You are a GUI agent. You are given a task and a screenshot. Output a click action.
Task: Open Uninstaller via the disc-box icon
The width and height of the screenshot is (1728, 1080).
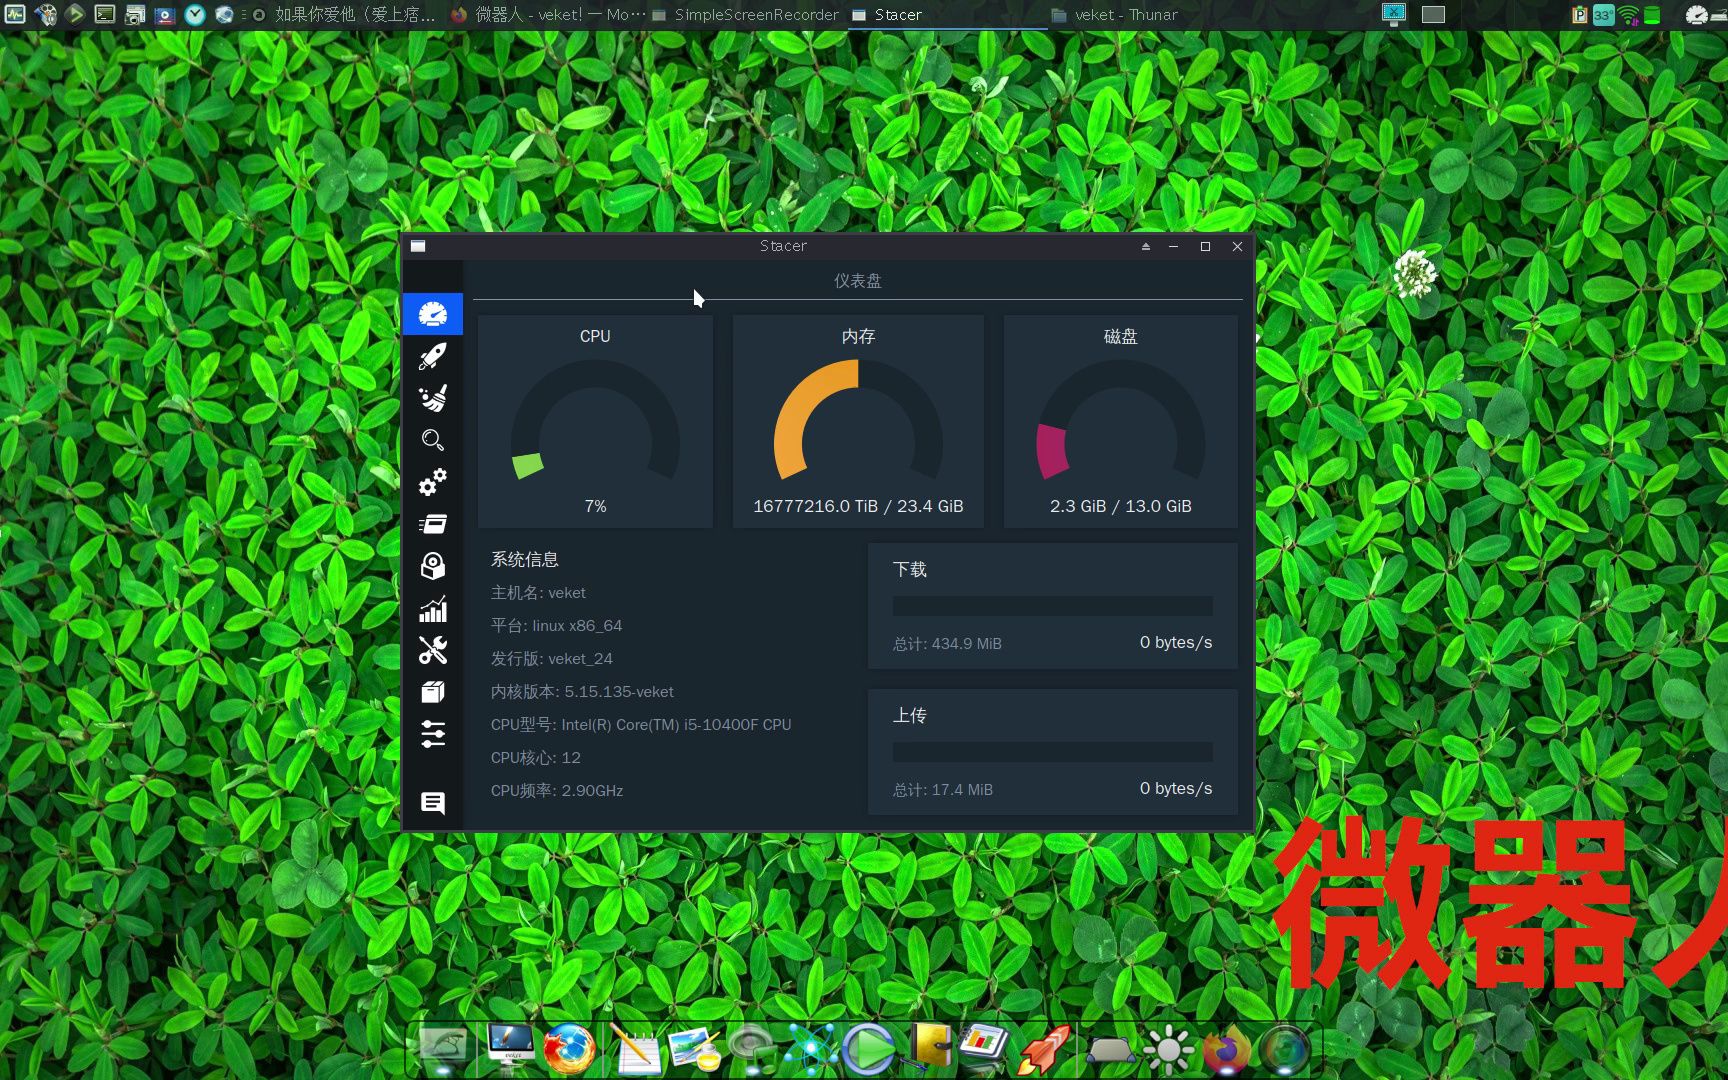[433, 566]
